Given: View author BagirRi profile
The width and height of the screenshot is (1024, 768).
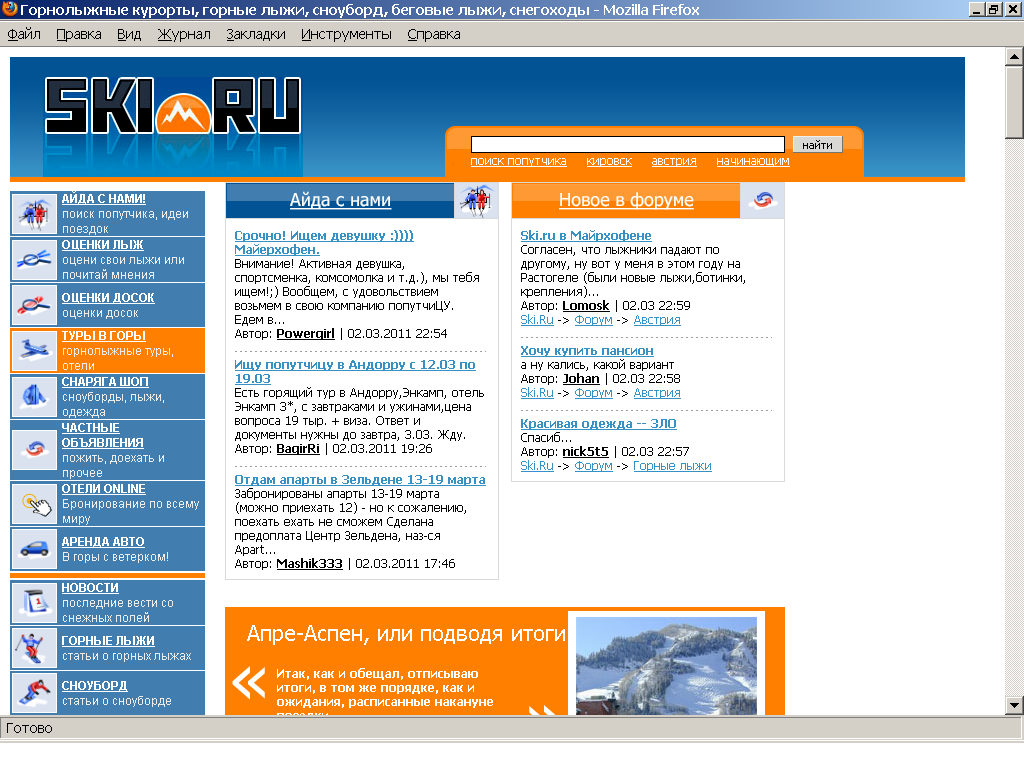Looking at the screenshot, I should [298, 449].
